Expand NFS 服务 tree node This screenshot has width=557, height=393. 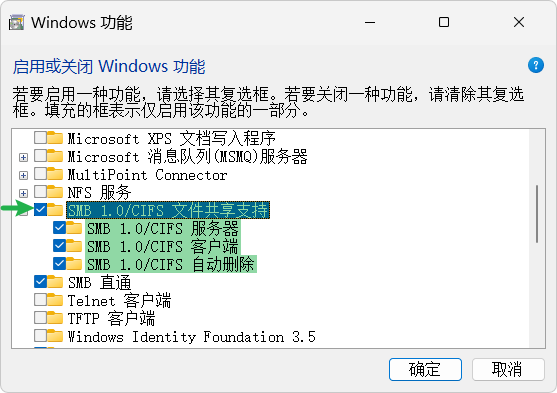click(x=23, y=193)
